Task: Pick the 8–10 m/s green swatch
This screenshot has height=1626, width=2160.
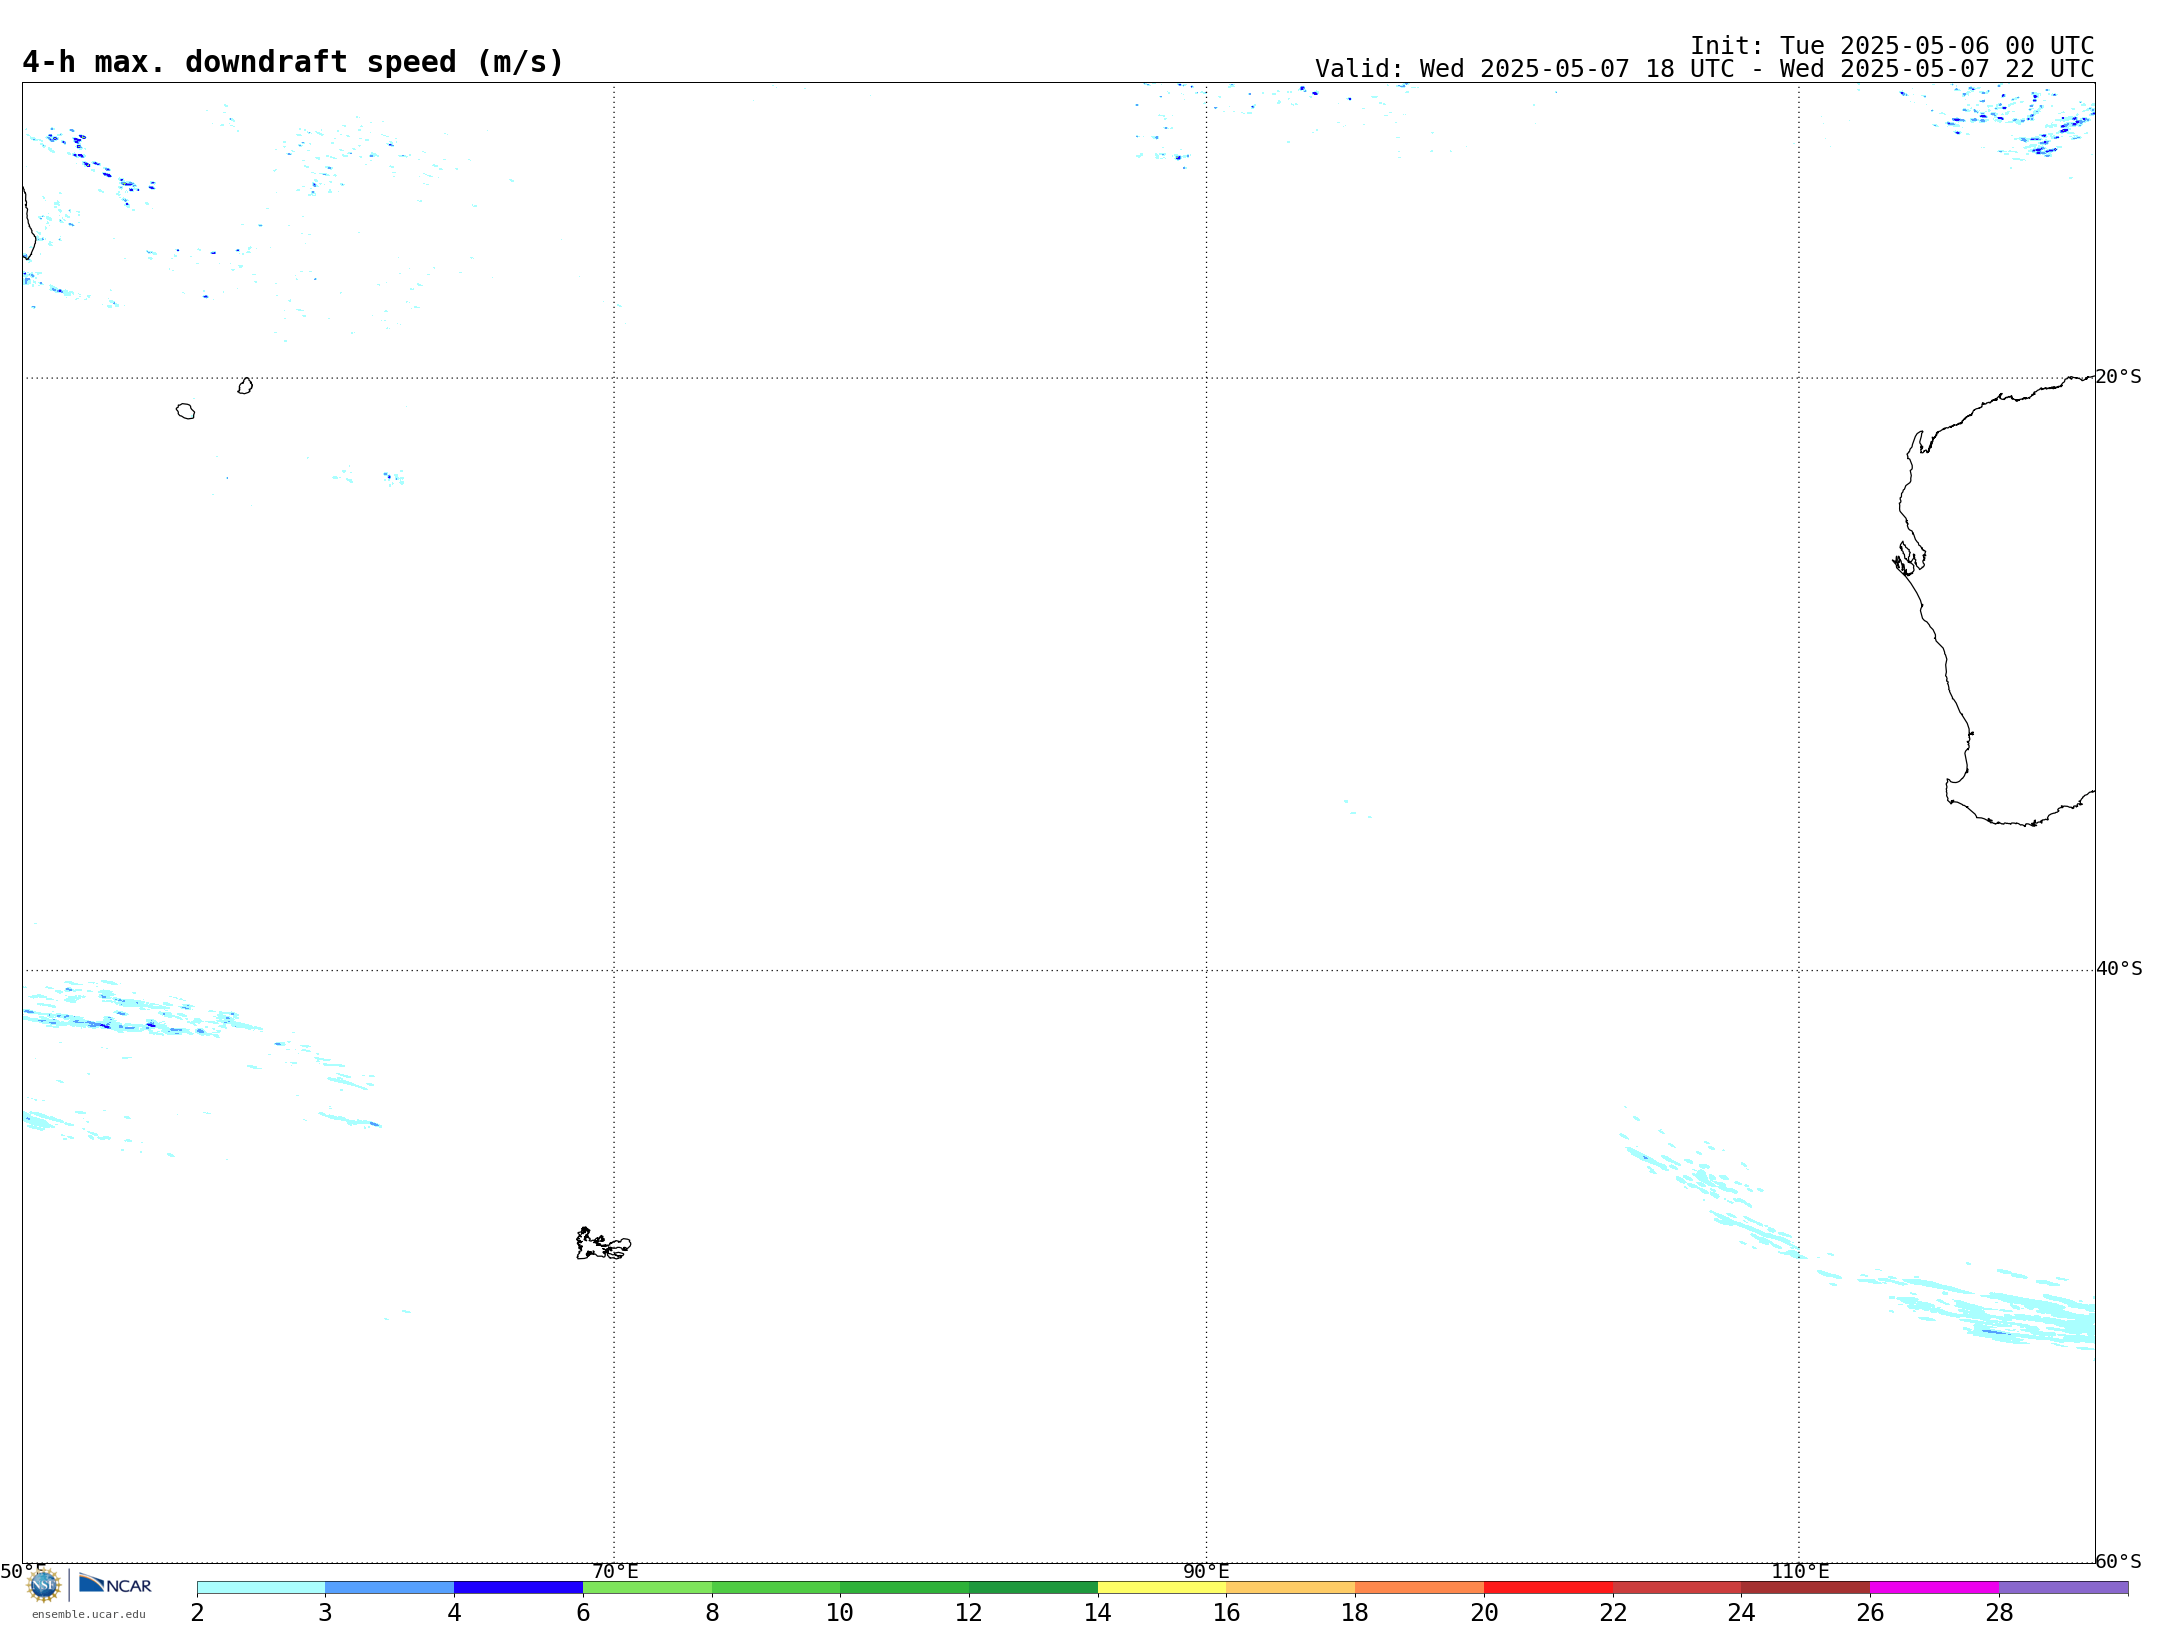Action: click(x=776, y=1587)
